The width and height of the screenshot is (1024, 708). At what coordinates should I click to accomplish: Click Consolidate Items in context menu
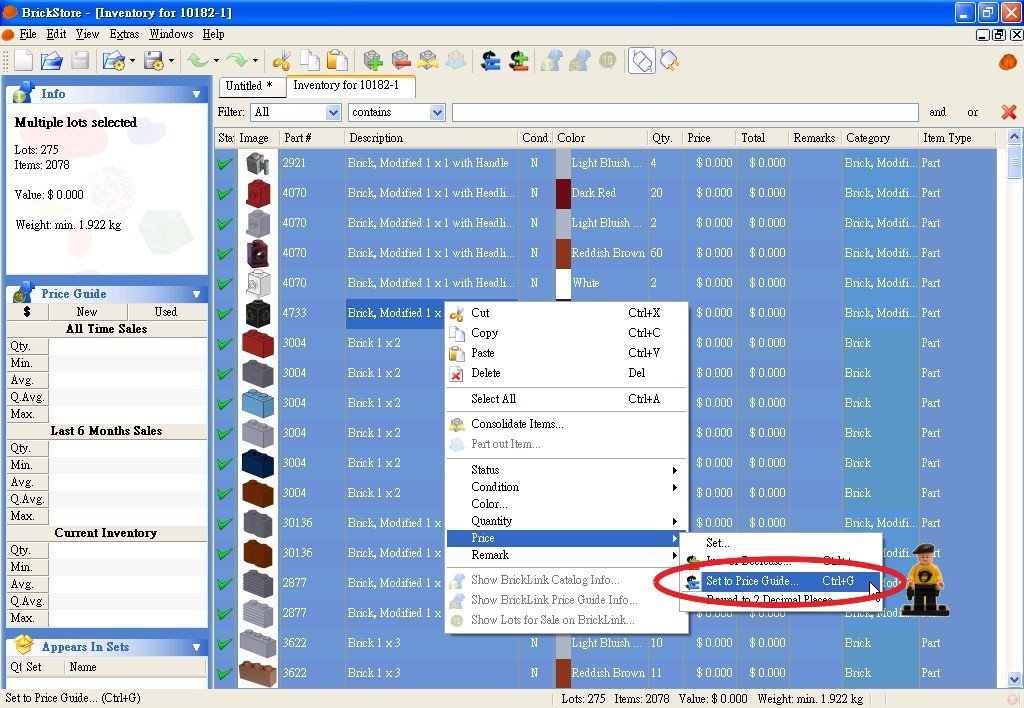567,424
